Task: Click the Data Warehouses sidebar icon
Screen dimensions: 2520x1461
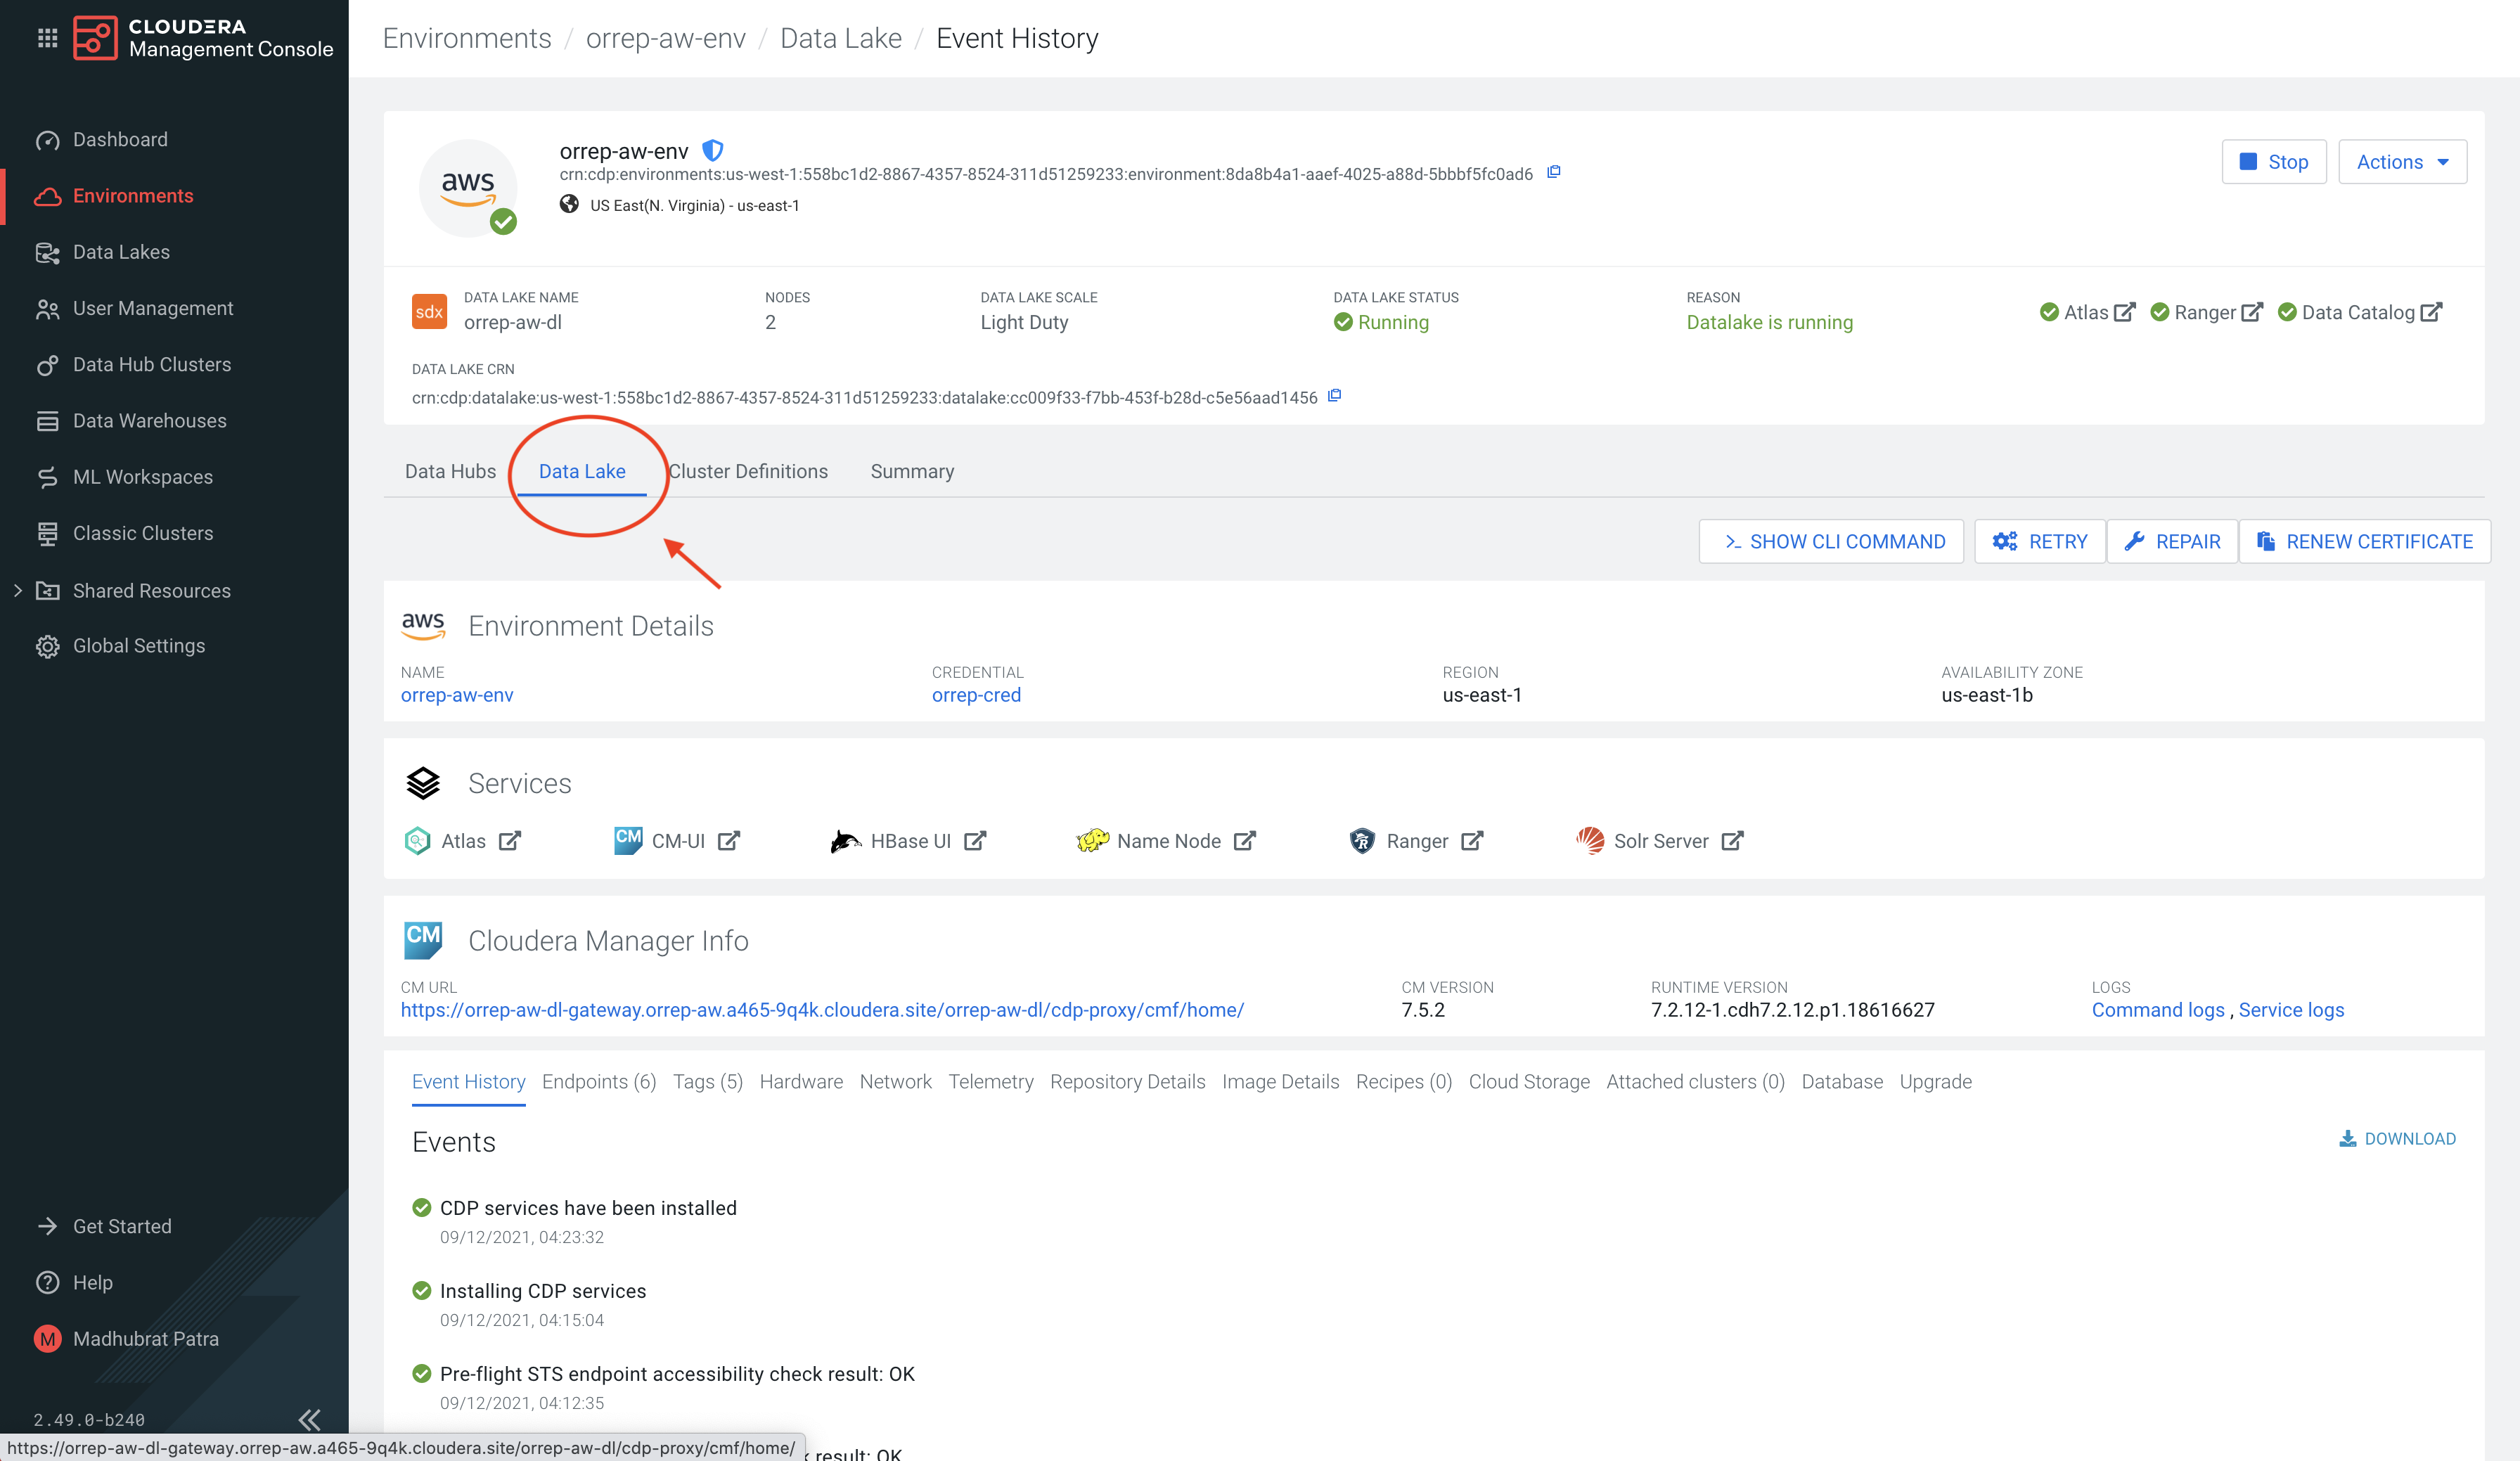Action: 49,420
